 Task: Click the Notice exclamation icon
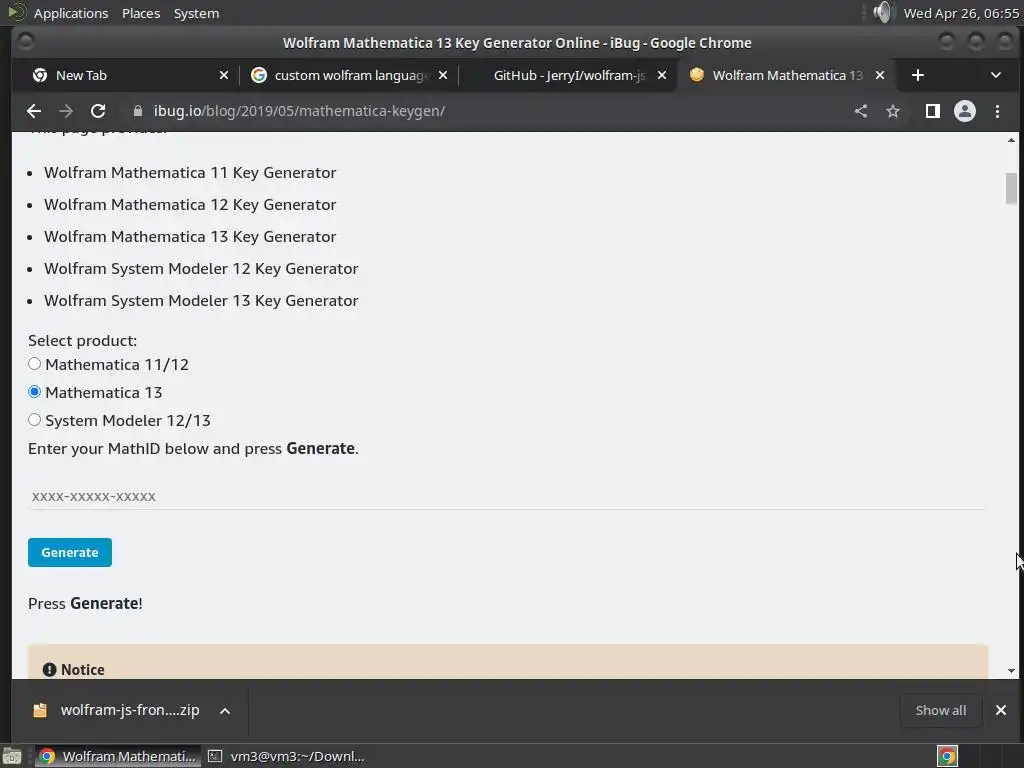[49, 669]
